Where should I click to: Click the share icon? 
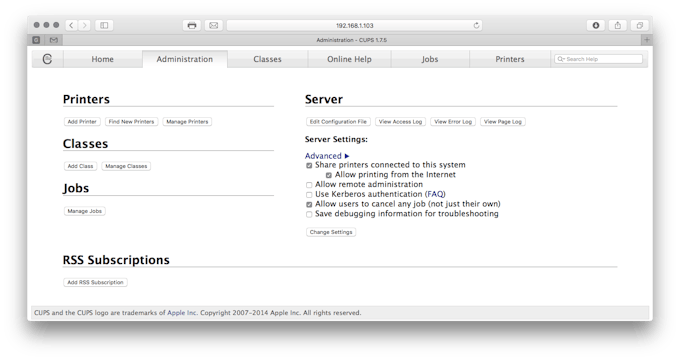pyautogui.click(x=618, y=25)
